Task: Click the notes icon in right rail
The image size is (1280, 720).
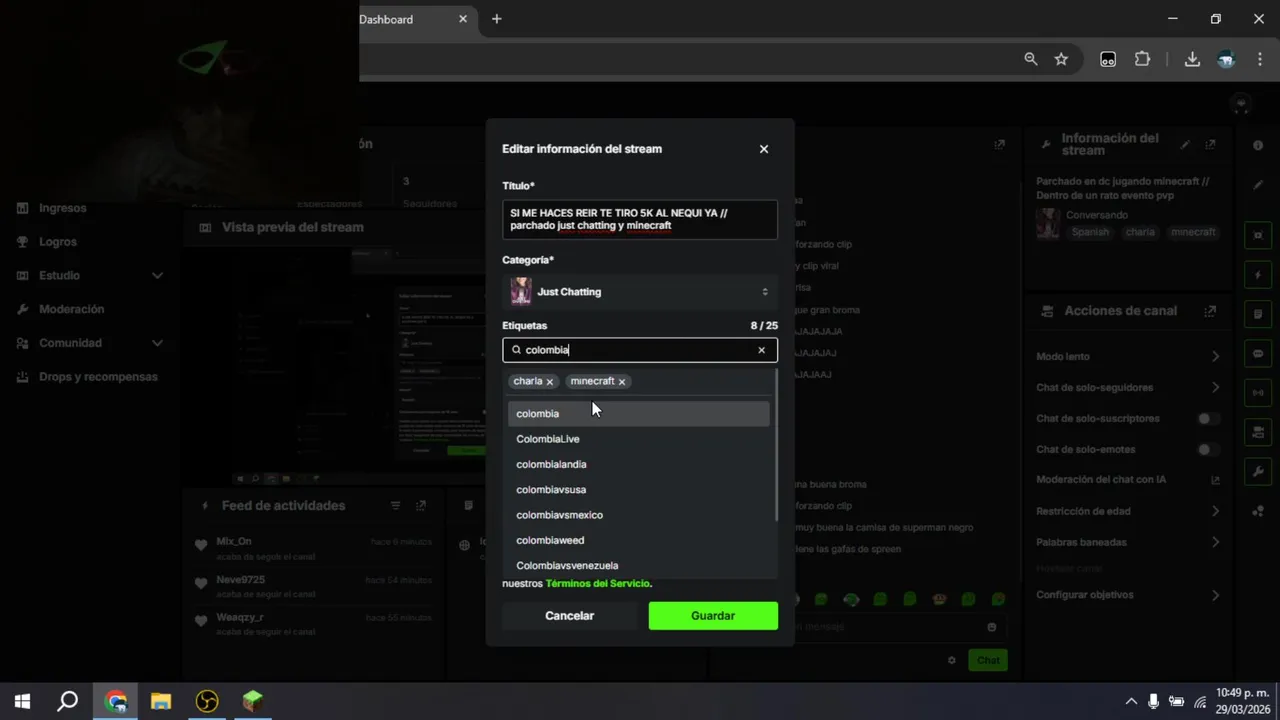Action: 1258,314
